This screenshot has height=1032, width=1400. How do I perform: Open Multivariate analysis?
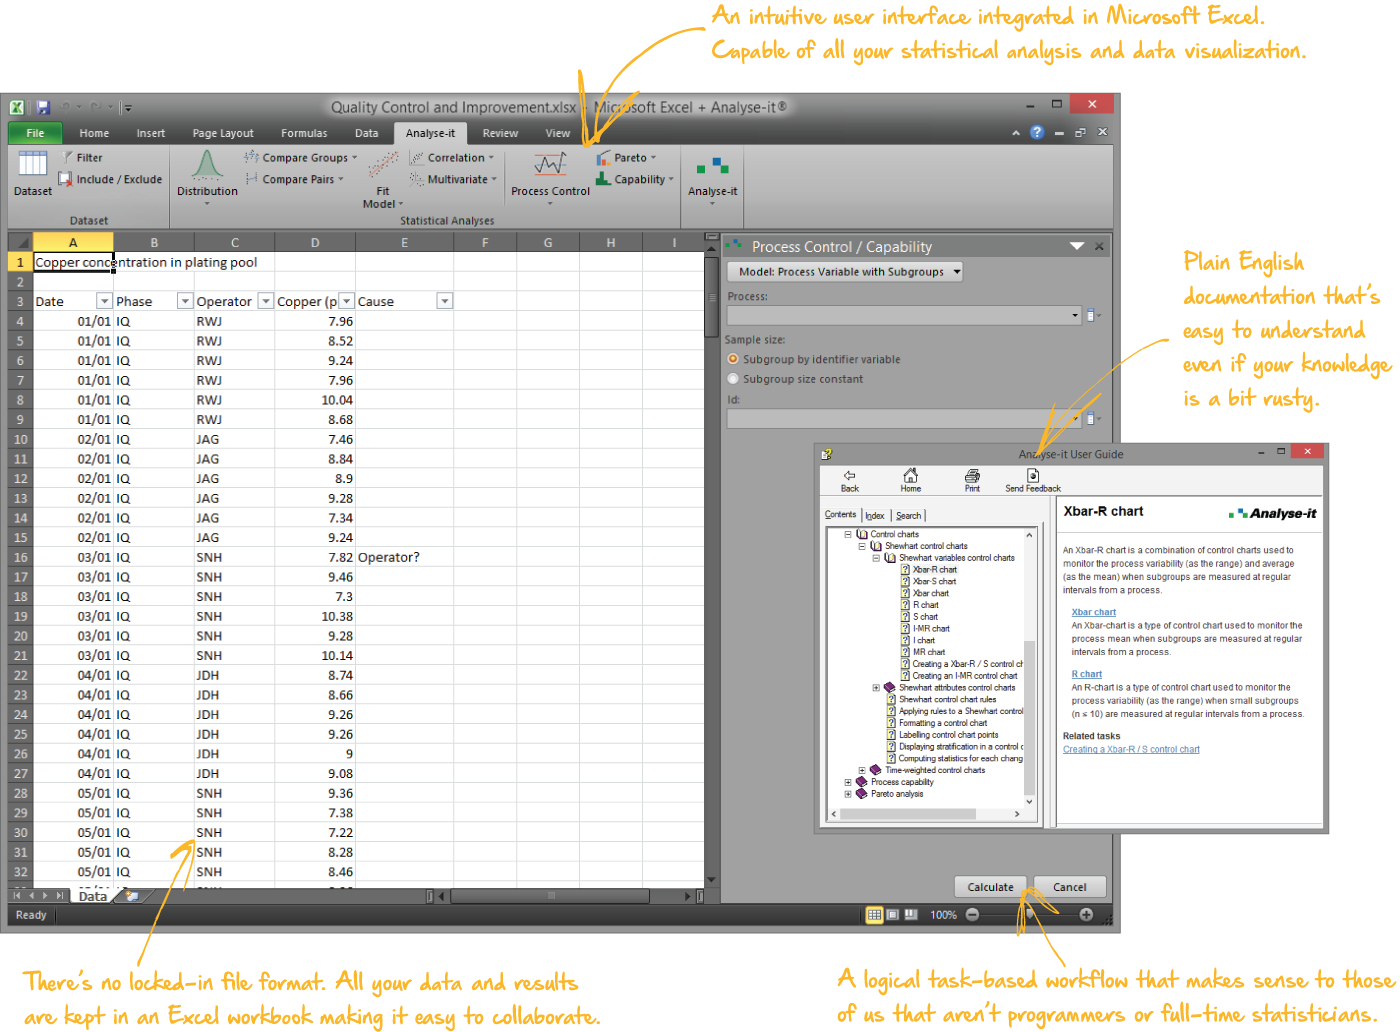tap(453, 180)
